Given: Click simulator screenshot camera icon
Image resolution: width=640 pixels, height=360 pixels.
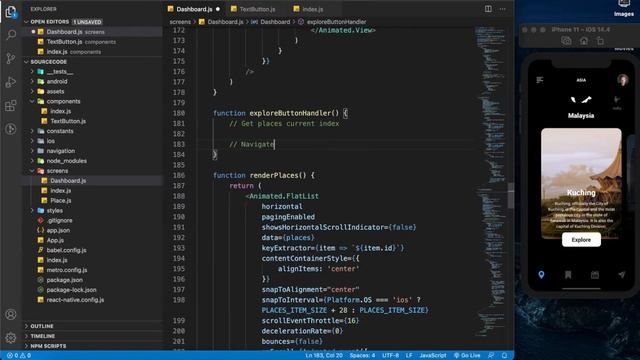Looking at the screenshot, I should click(566, 40).
